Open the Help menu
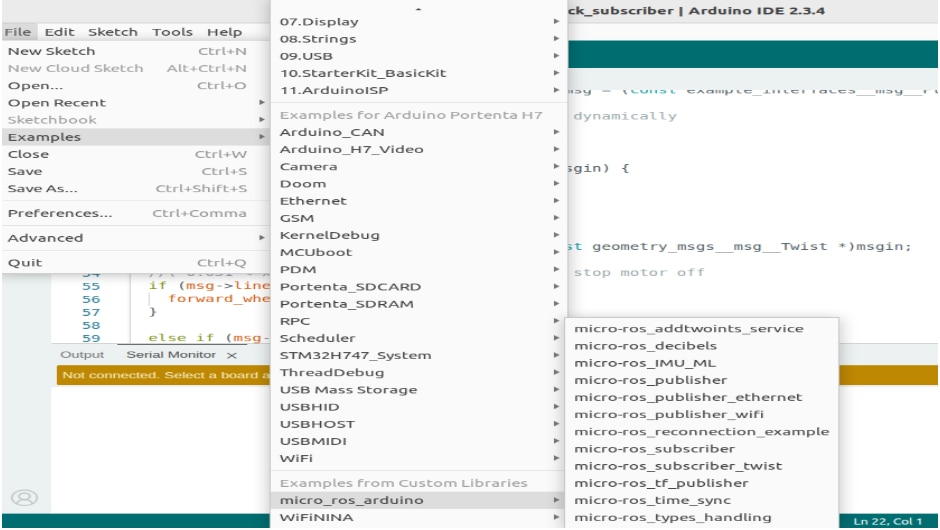940x530 pixels. [225, 32]
